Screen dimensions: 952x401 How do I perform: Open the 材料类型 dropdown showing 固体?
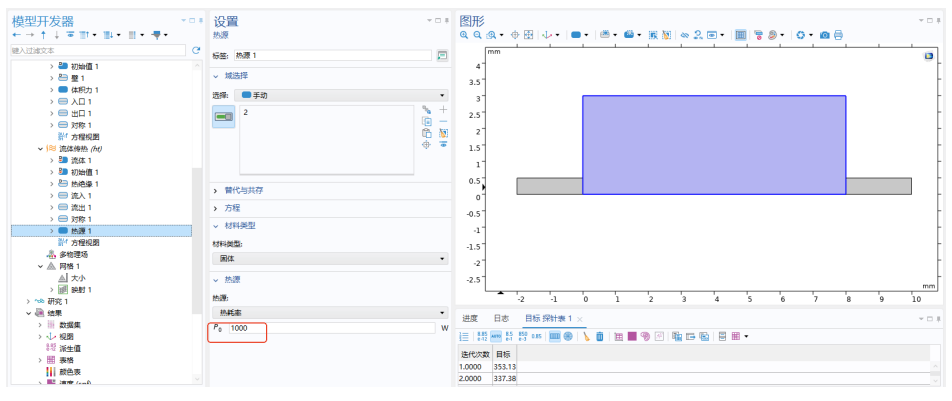330,259
